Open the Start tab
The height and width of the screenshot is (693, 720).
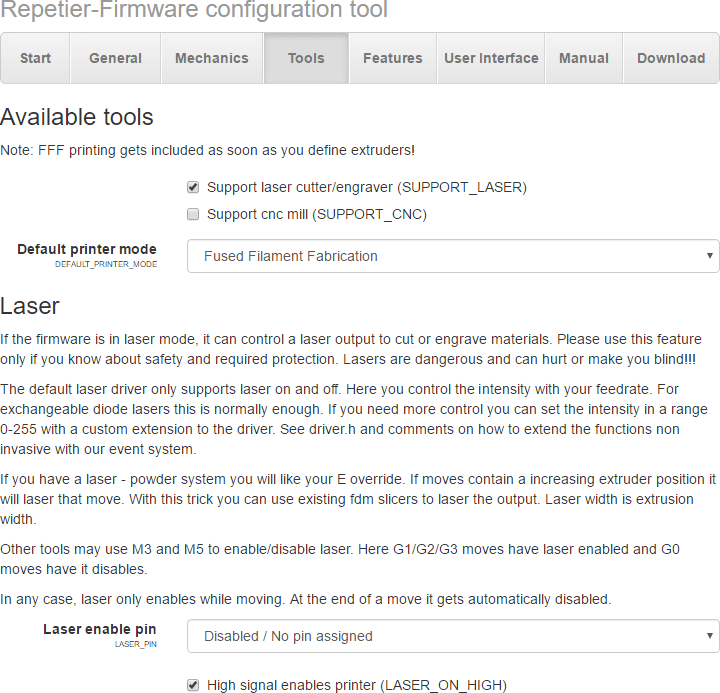pos(35,58)
